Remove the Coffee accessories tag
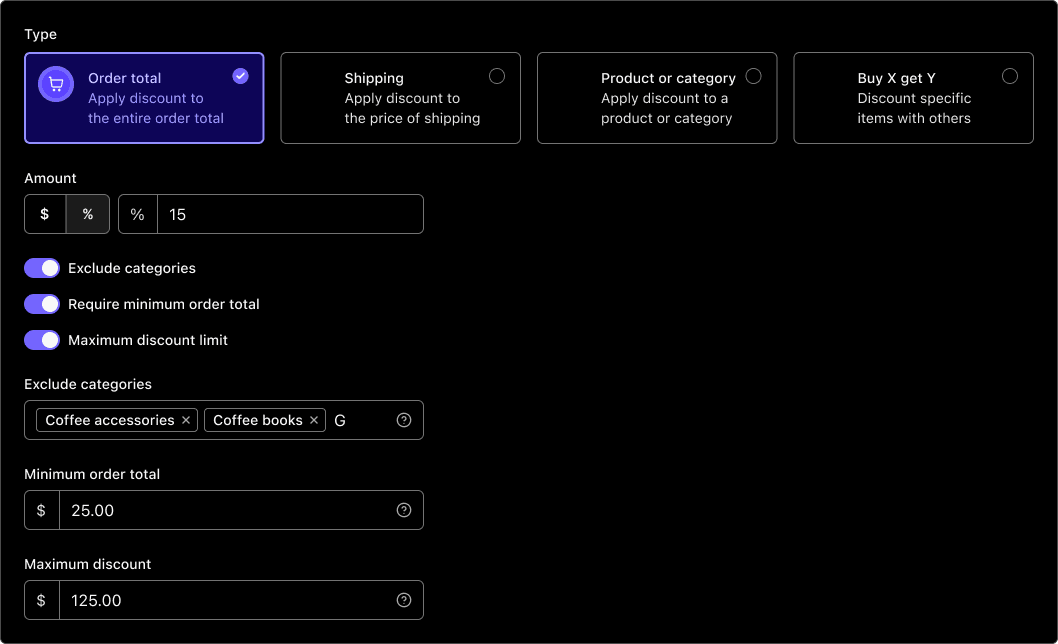This screenshot has height=644, width=1058. 186,420
